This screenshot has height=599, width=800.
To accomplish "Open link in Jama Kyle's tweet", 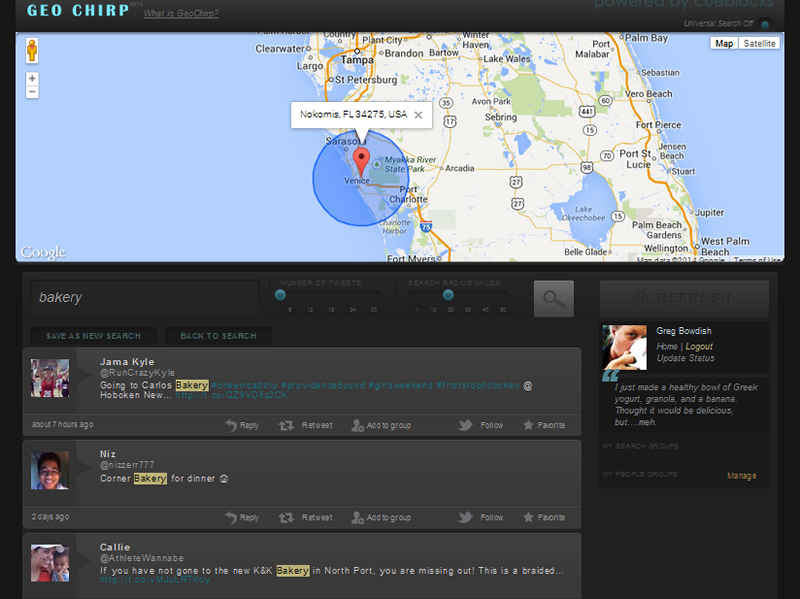I will pyautogui.click(x=232, y=395).
